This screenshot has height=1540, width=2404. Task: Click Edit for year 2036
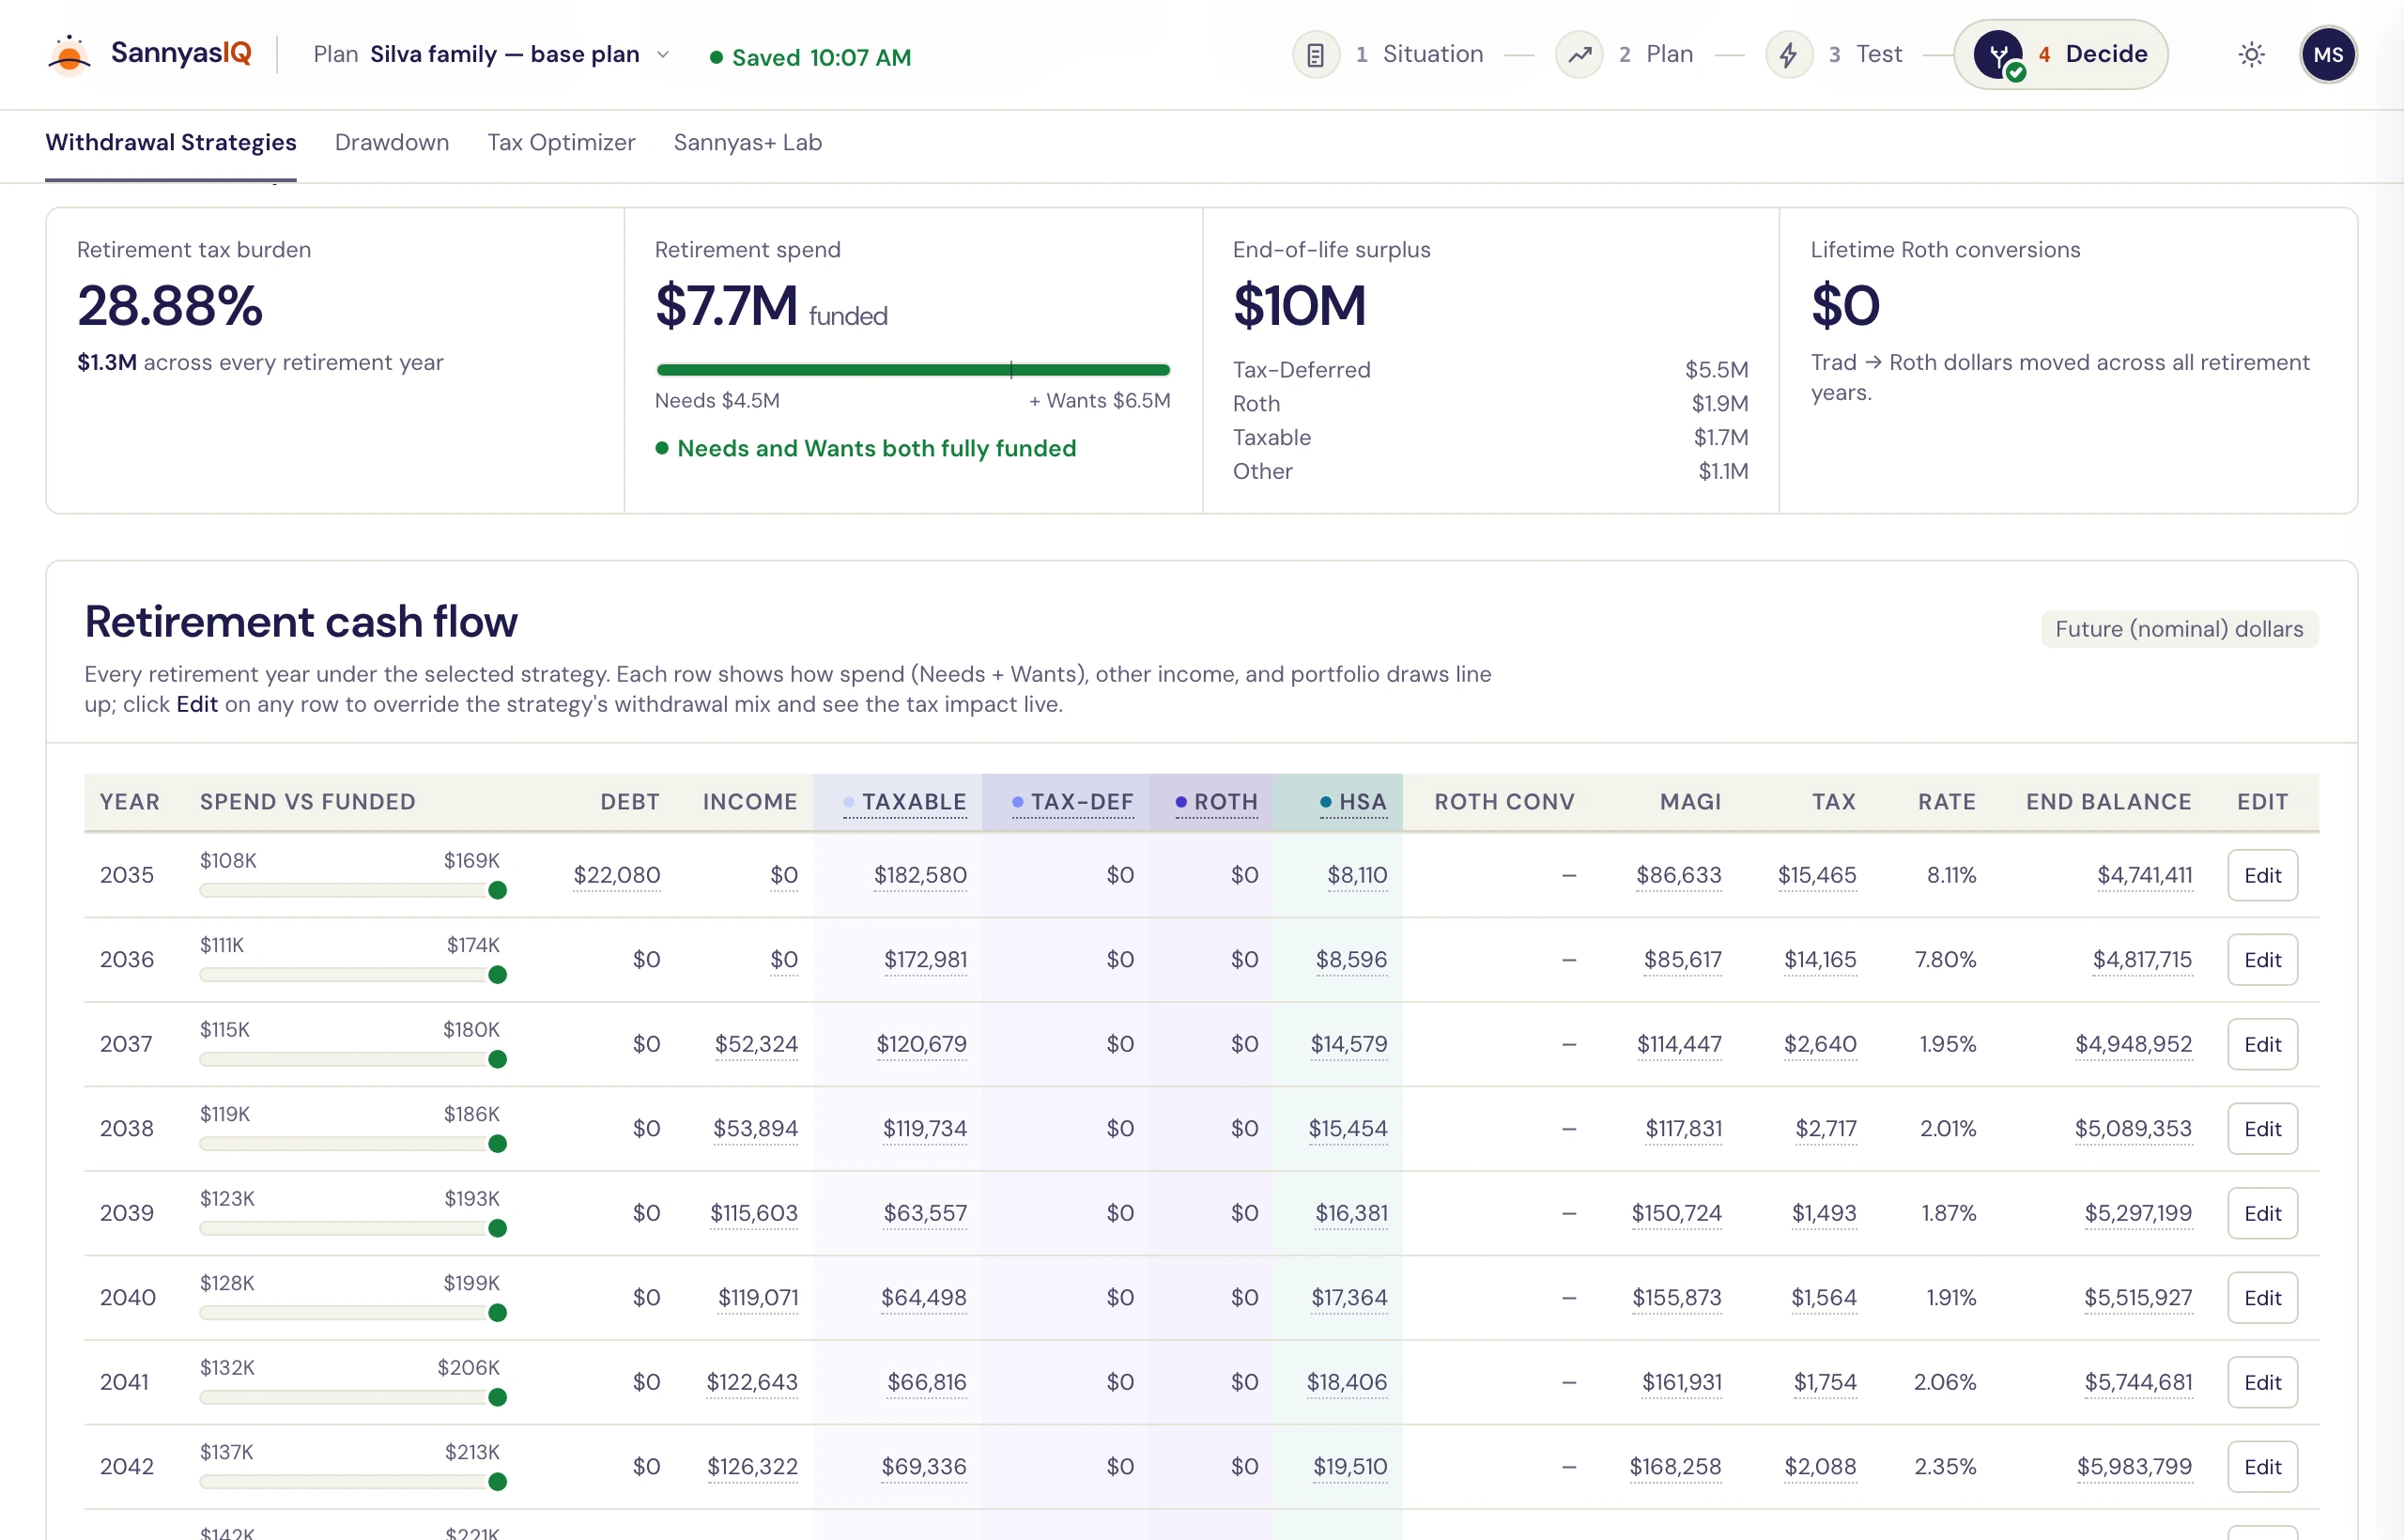coord(2262,960)
